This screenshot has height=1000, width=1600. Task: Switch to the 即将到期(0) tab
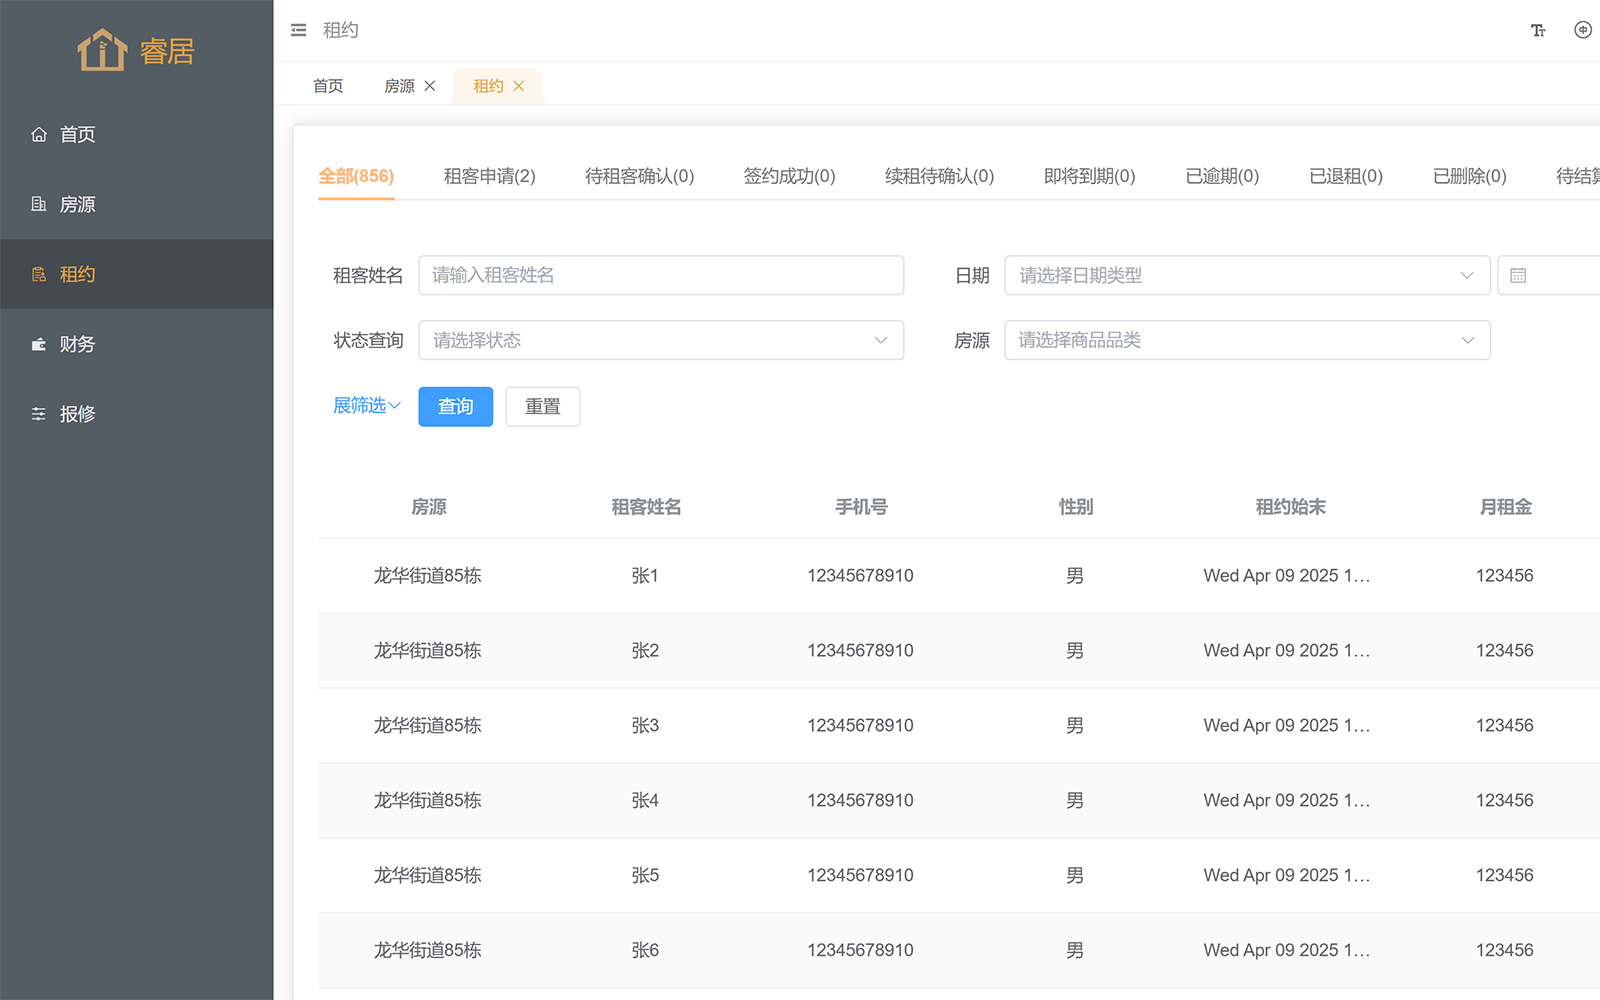[x=1089, y=176]
